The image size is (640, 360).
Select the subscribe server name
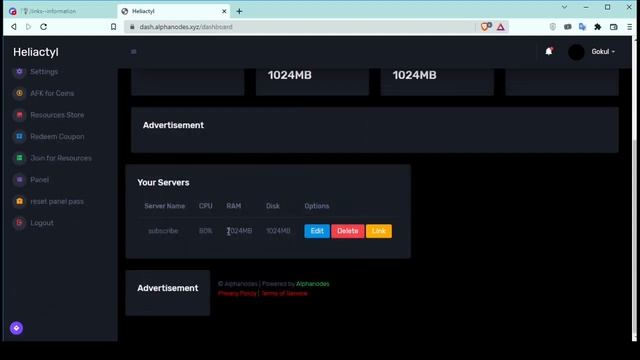click(163, 231)
